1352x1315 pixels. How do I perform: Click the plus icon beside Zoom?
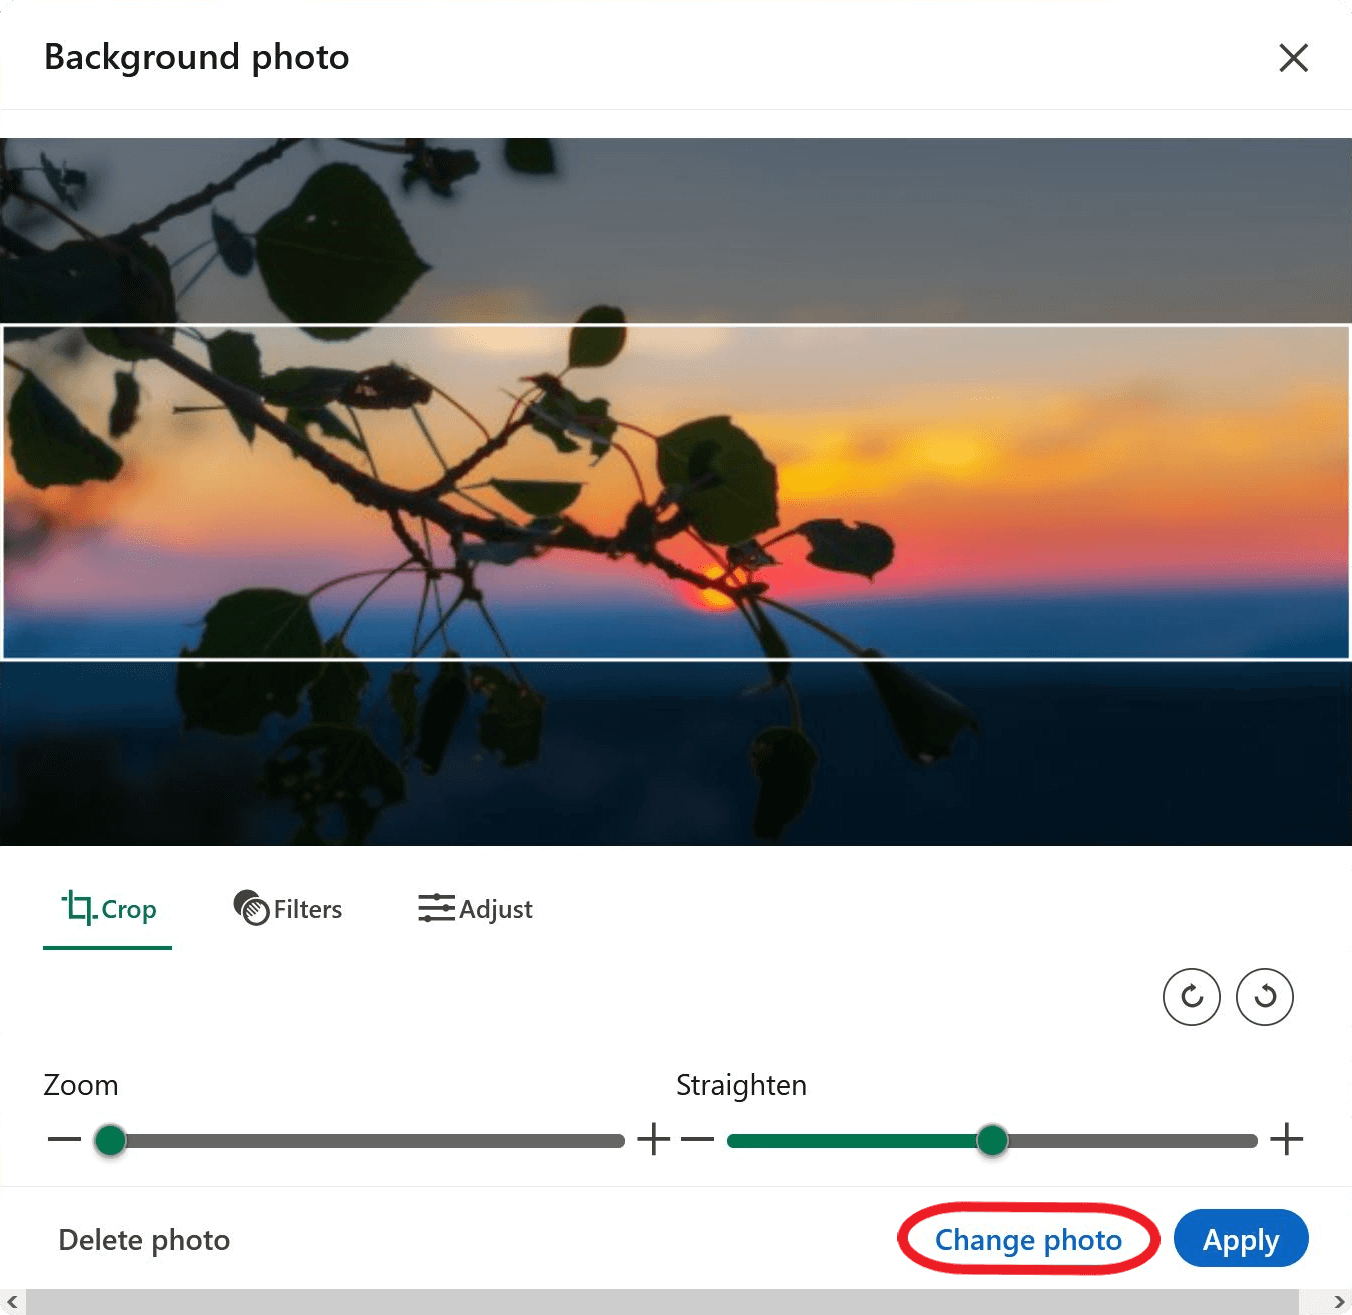point(654,1139)
